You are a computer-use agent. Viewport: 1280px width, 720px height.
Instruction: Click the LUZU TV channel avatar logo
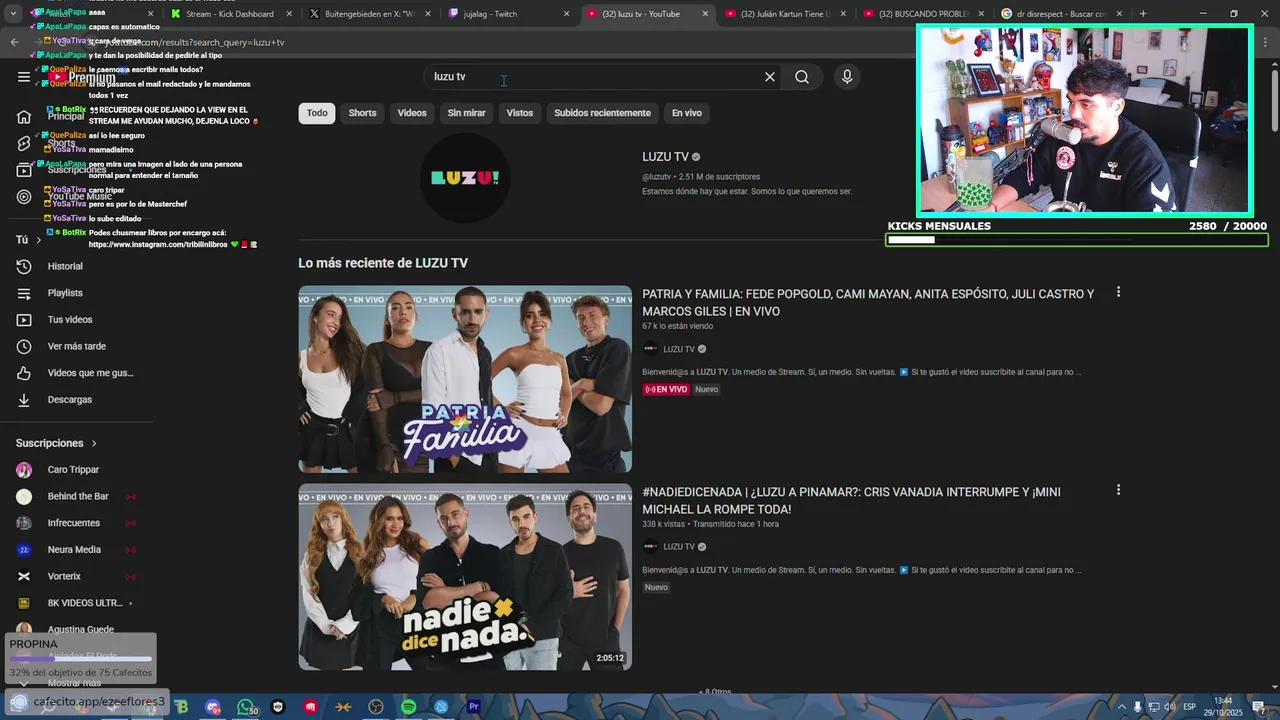coord(465,178)
